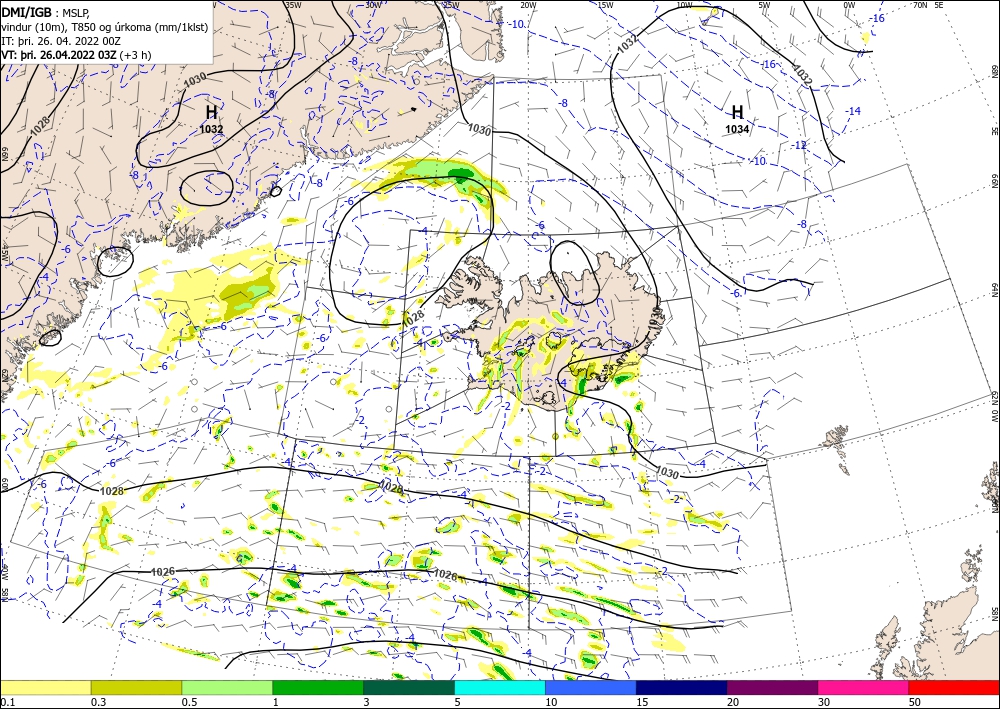The height and width of the screenshot is (709, 1000).
Task: Click the "20W" longitude label
Action: 528,5
